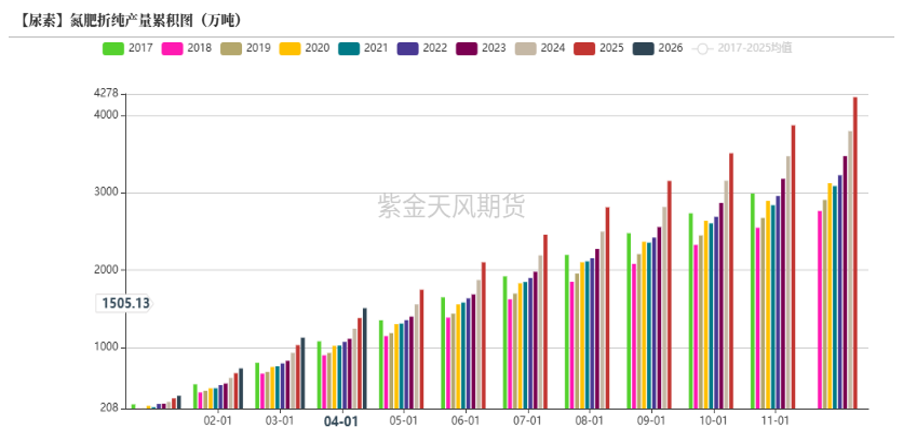Toggle the 2017 legend series
This screenshot has width=903, height=432.
(128, 48)
